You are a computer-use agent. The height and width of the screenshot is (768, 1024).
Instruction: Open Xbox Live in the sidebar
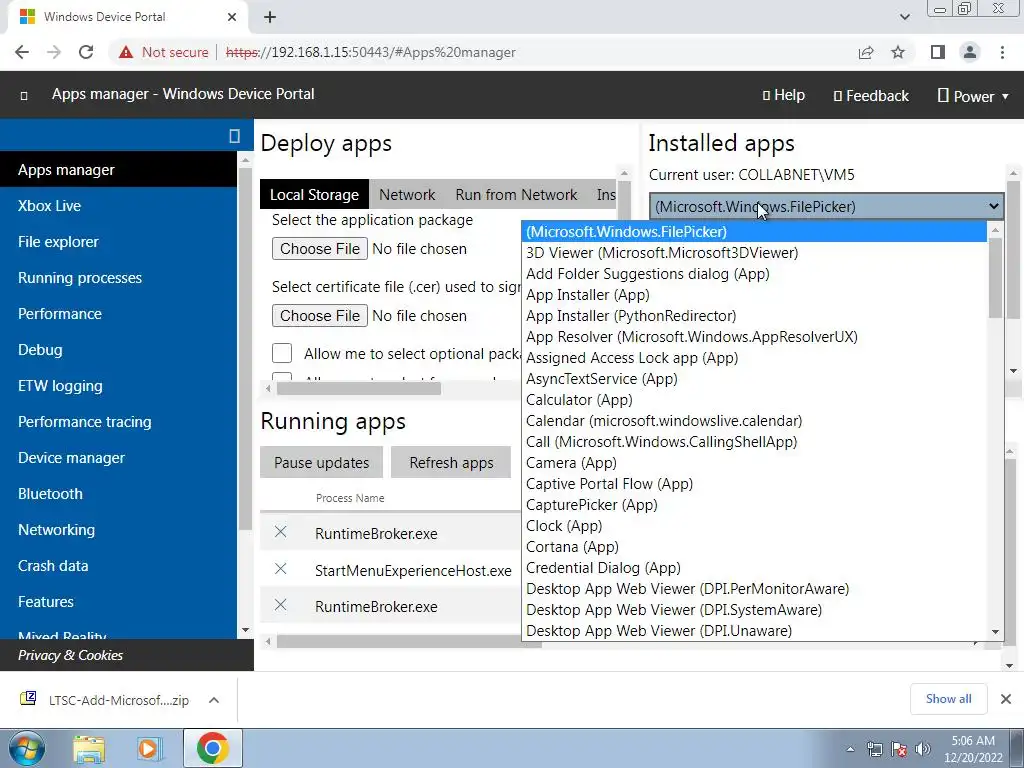[119, 206]
